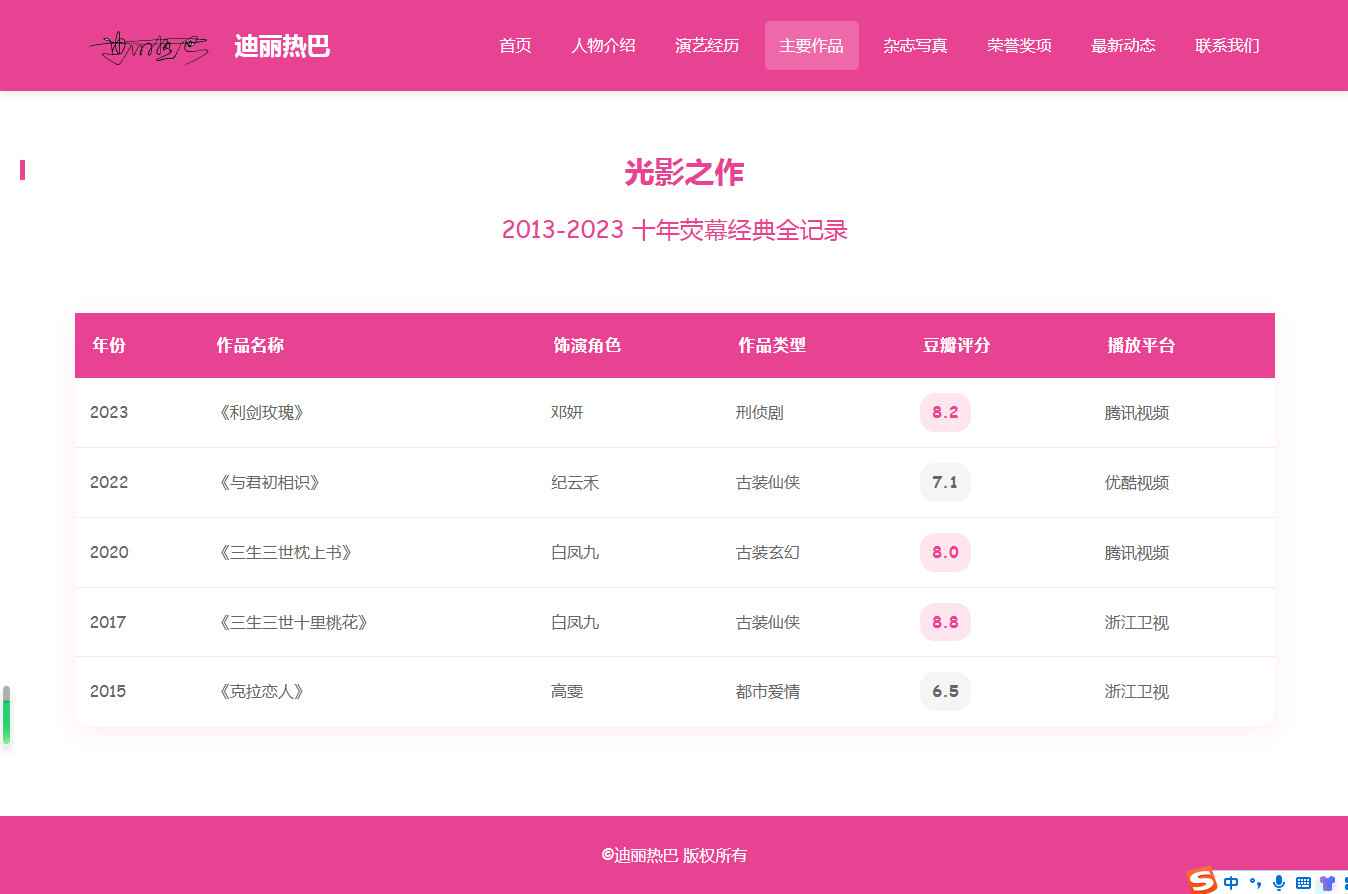The width and height of the screenshot is (1348, 894).
Task: Click the microphone voice input icon
Action: point(1279,882)
